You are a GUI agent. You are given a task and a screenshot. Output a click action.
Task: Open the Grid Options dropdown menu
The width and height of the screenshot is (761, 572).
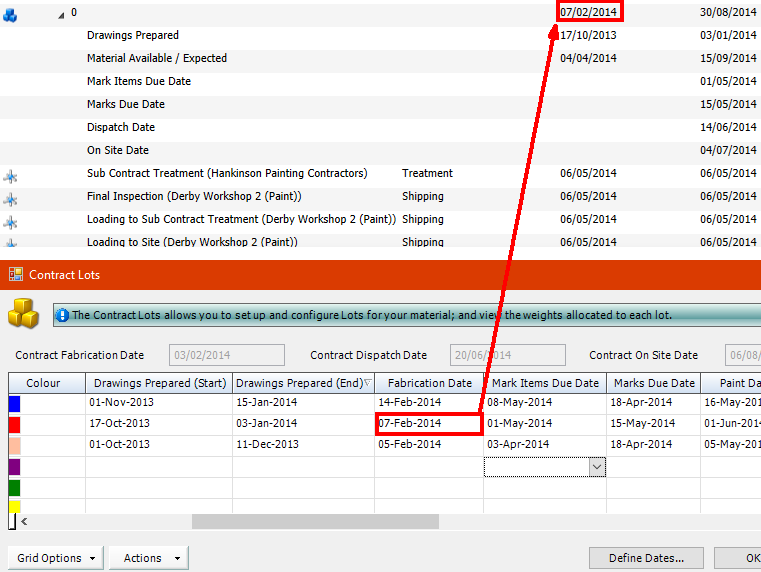click(x=59, y=558)
